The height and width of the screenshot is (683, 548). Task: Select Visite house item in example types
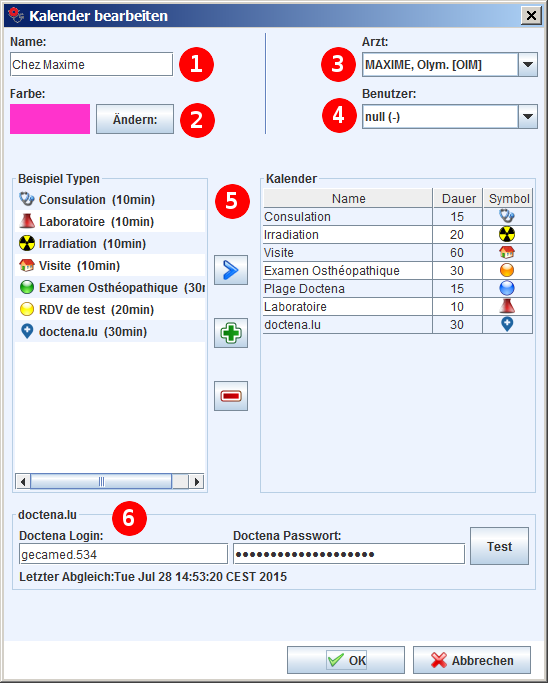pos(110,266)
